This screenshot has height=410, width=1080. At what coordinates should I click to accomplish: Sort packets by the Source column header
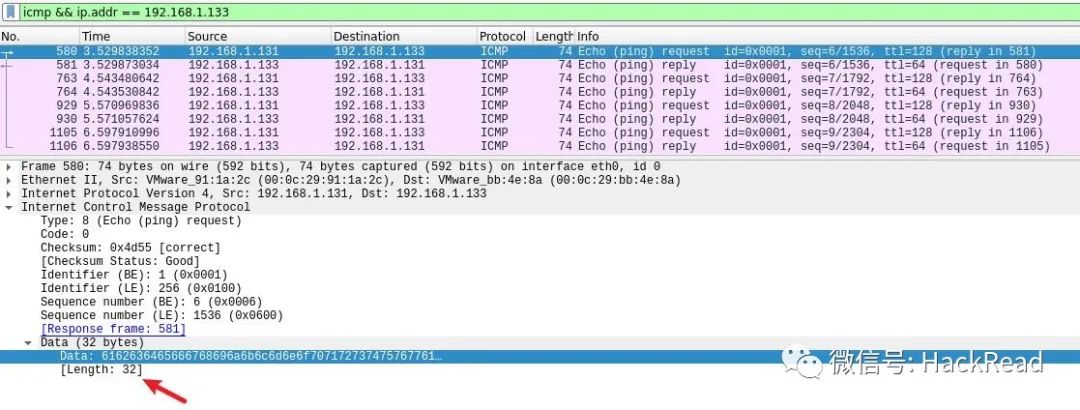(258, 37)
